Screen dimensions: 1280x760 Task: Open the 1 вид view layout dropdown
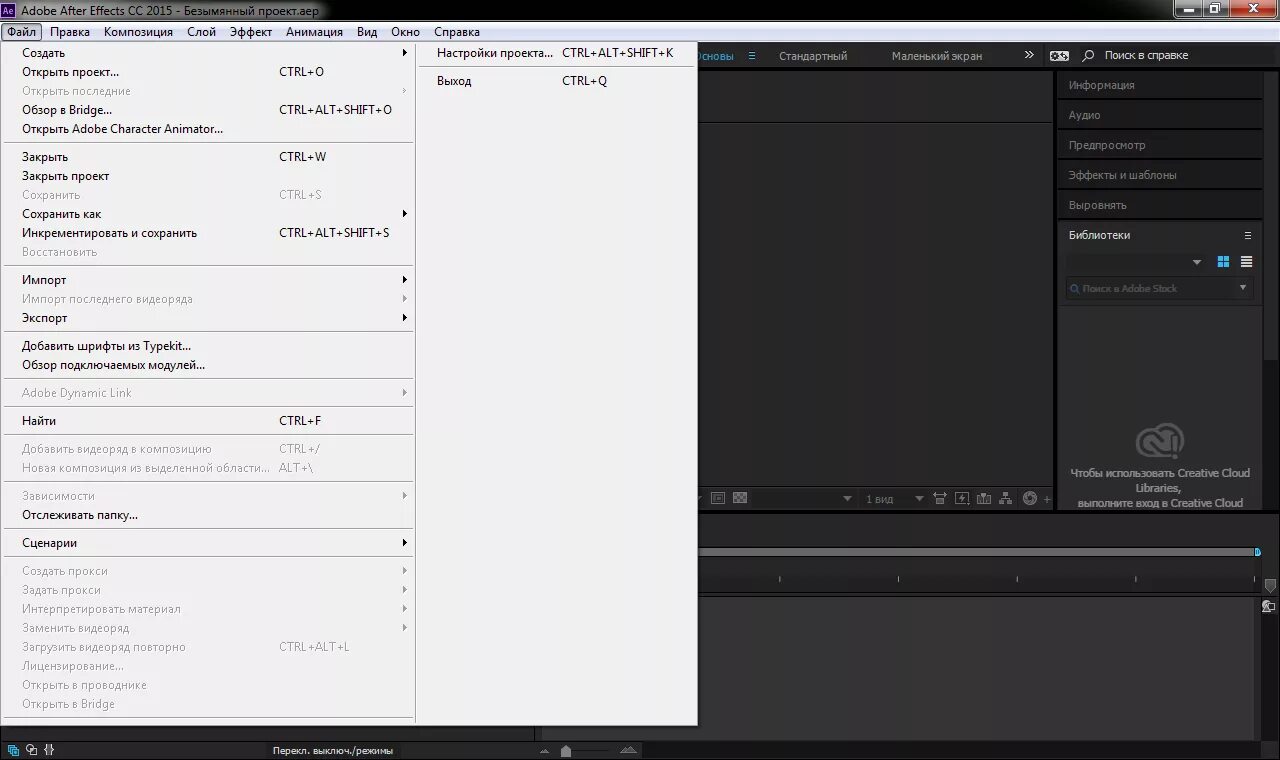[x=894, y=498]
